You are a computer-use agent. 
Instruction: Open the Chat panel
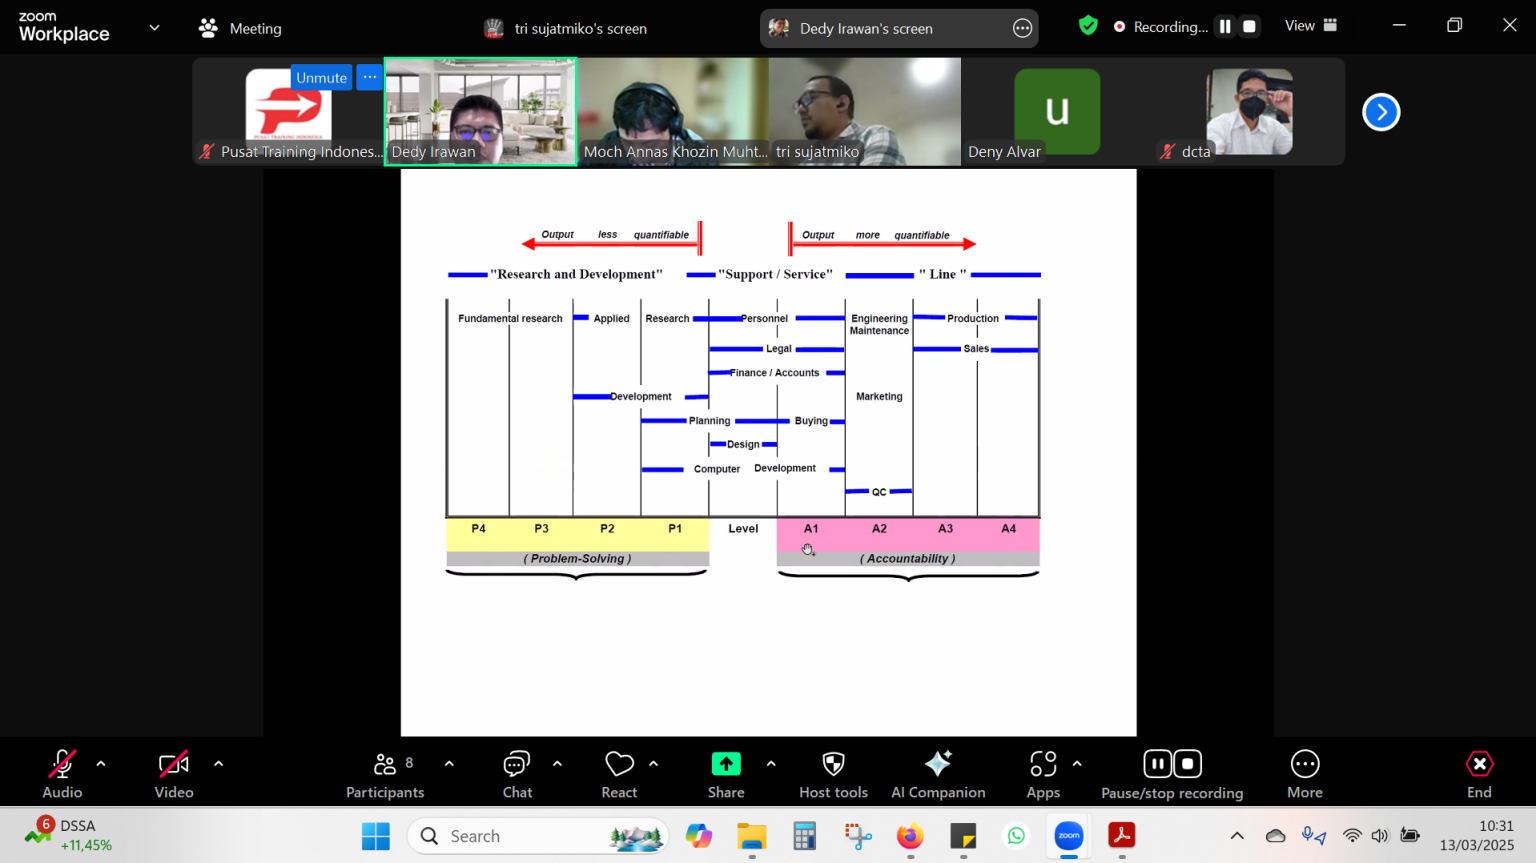(516, 771)
